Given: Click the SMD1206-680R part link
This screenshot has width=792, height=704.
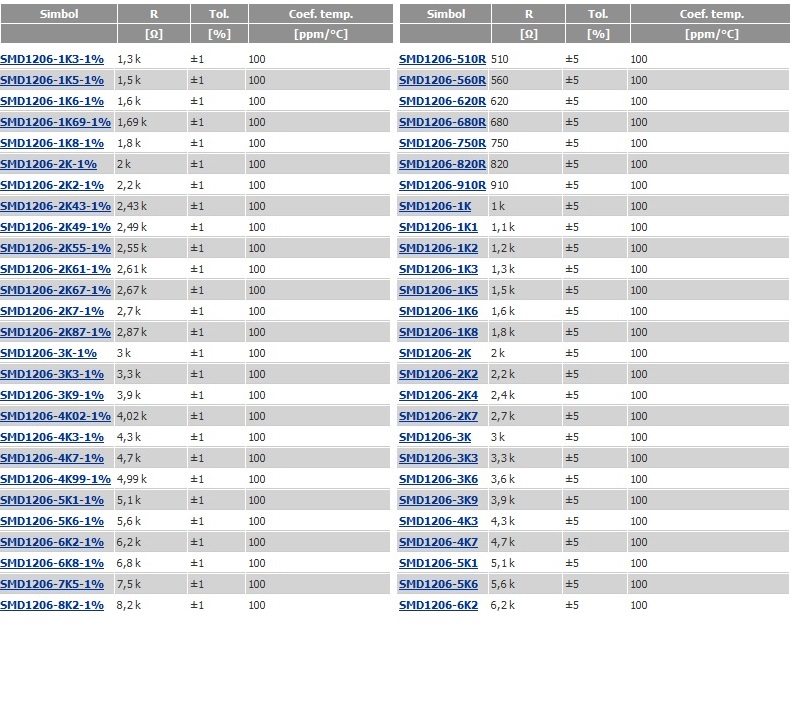Looking at the screenshot, I should pyautogui.click(x=442, y=122).
